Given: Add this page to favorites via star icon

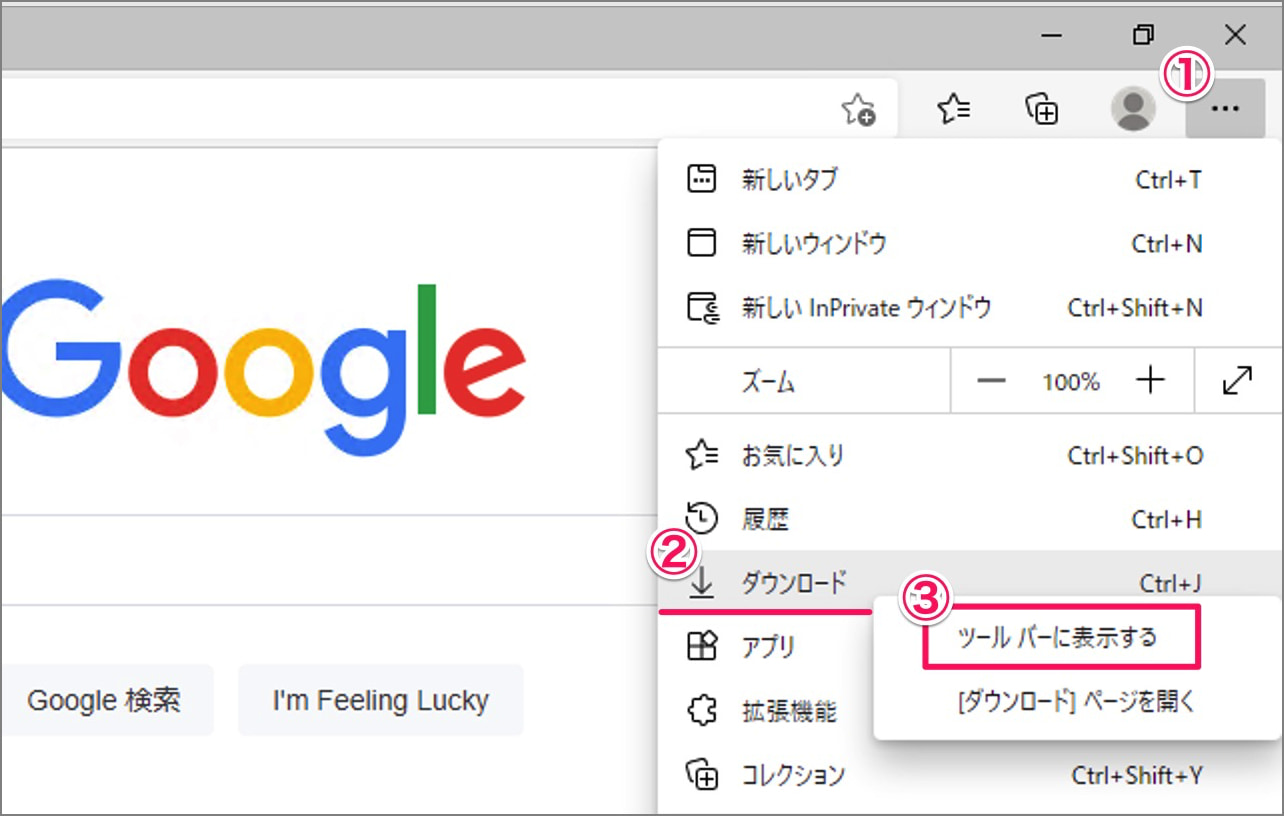Looking at the screenshot, I should coord(858,108).
